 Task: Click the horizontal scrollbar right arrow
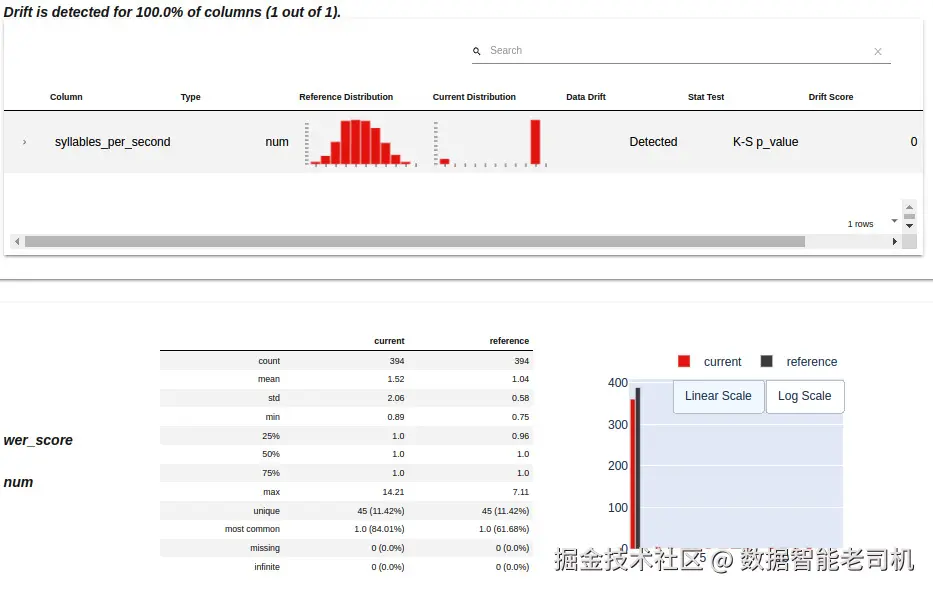pos(894,242)
